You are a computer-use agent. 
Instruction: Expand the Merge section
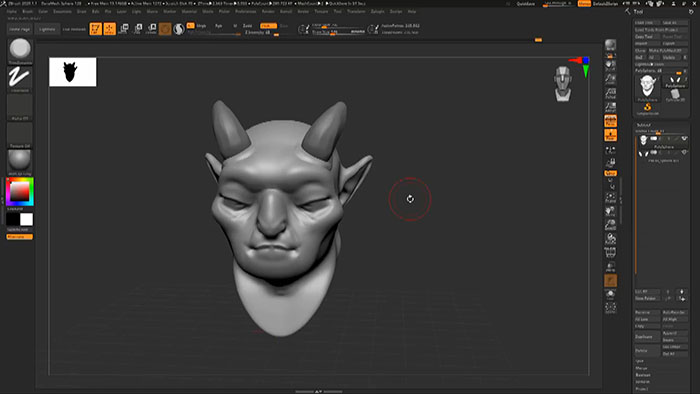click(641, 368)
